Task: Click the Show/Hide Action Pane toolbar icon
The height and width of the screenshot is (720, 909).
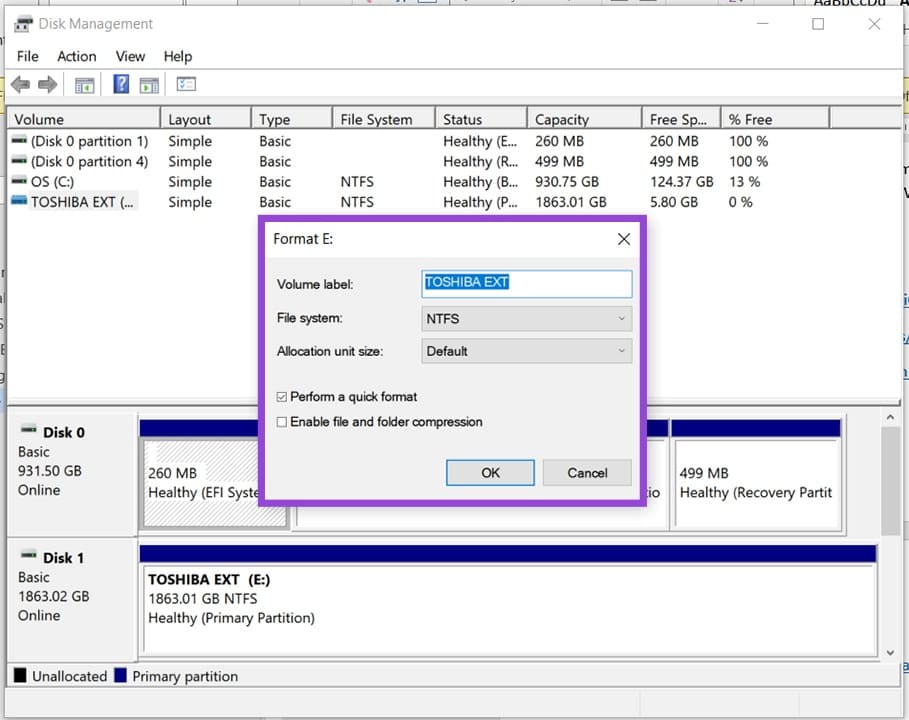Action: coord(148,84)
